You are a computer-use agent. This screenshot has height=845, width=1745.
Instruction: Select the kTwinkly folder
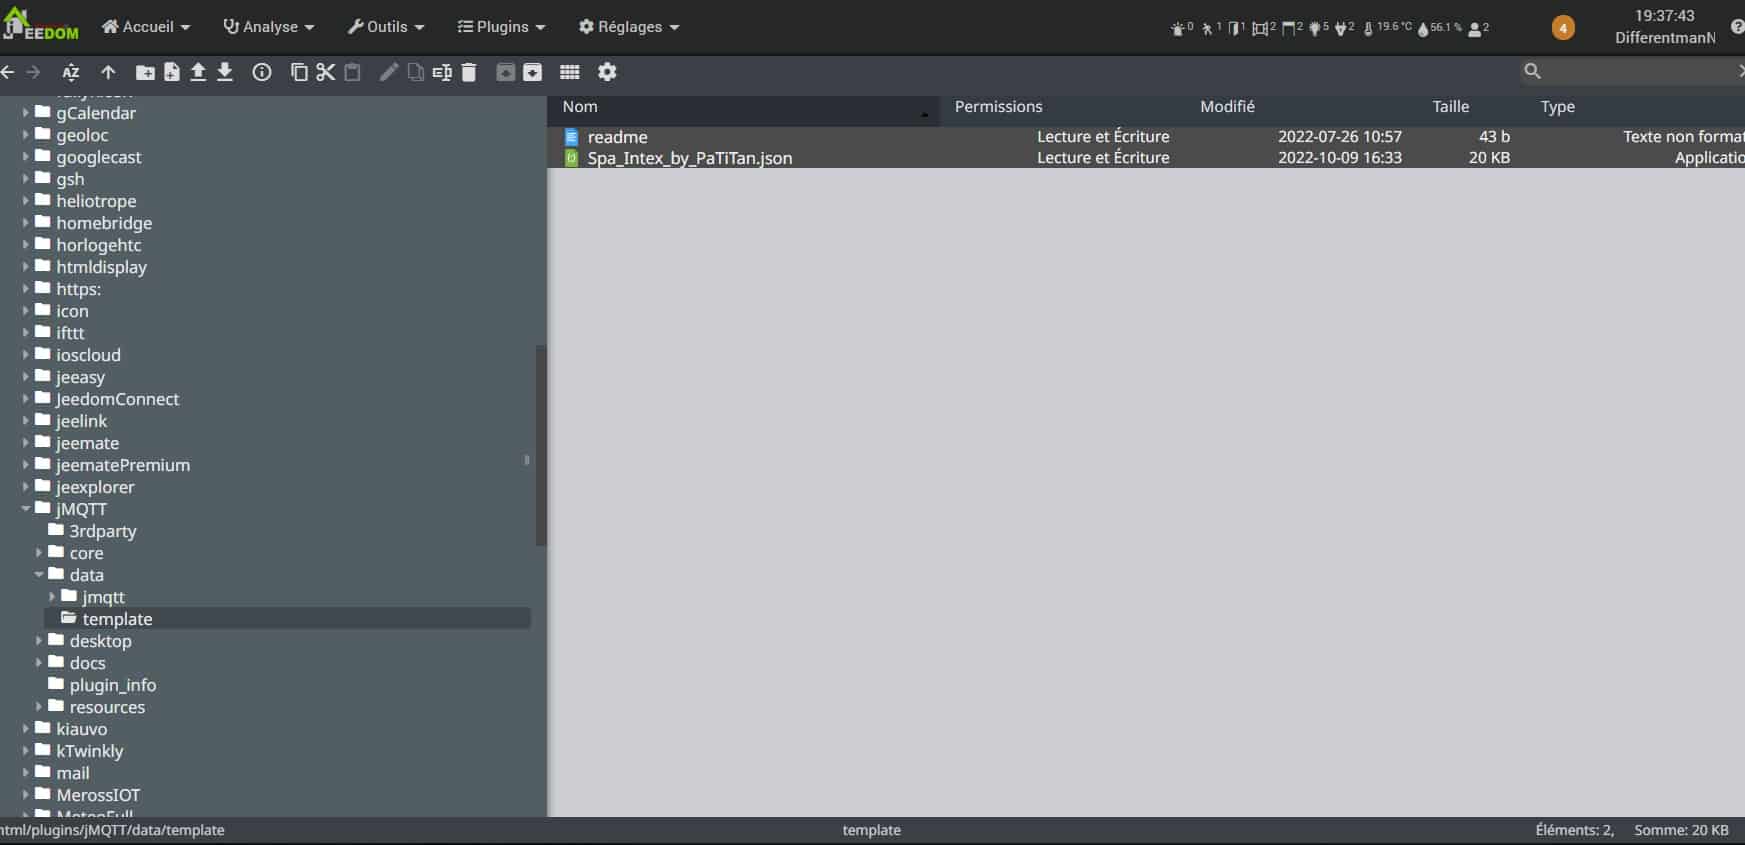point(89,751)
